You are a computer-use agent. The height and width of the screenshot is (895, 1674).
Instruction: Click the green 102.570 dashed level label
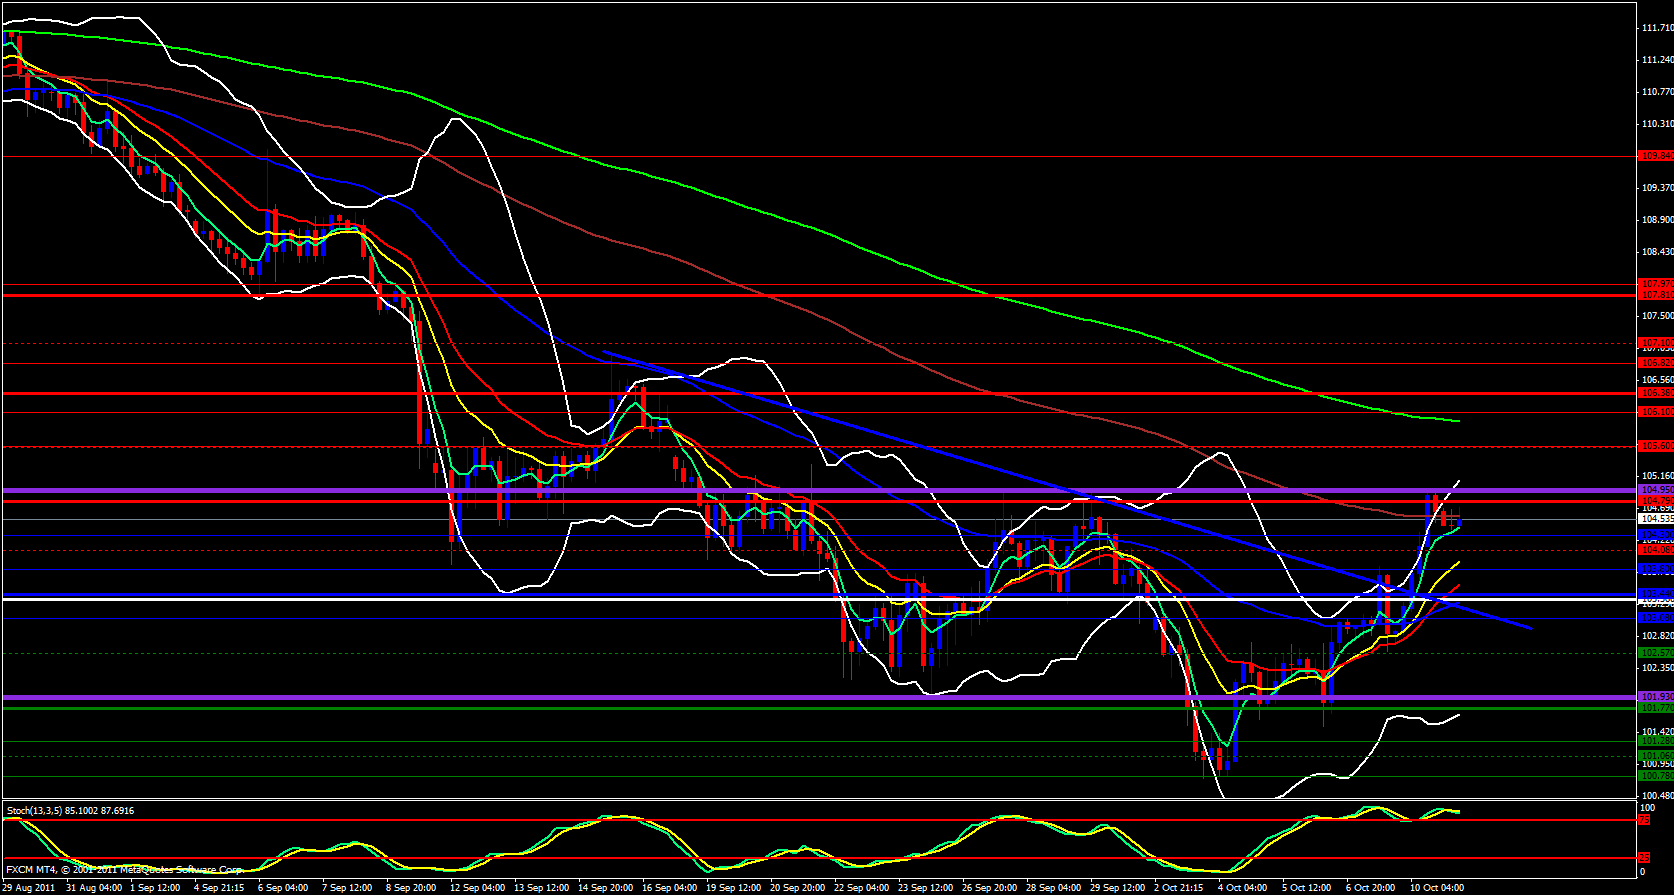1656,653
